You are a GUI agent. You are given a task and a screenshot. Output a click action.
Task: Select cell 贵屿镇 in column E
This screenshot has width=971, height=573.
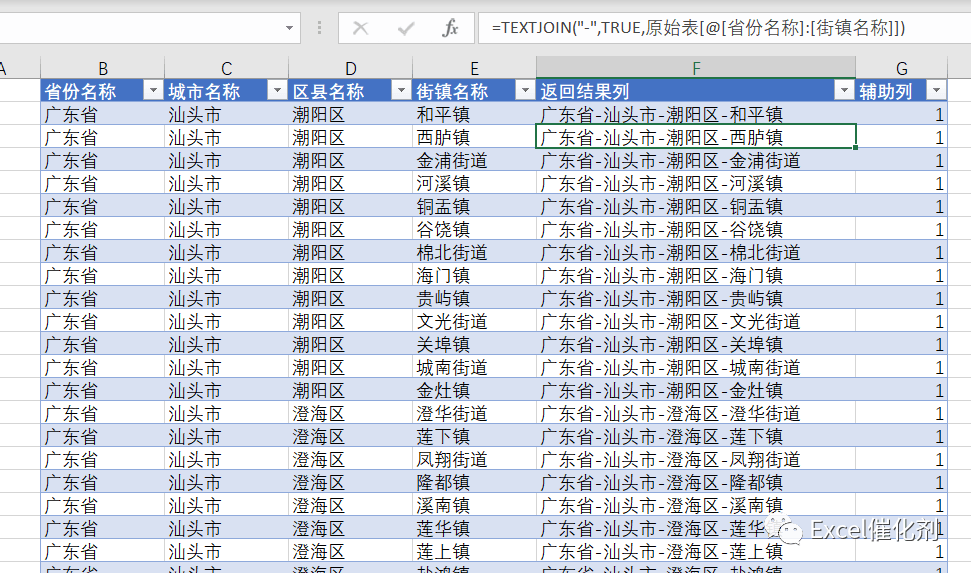474,298
